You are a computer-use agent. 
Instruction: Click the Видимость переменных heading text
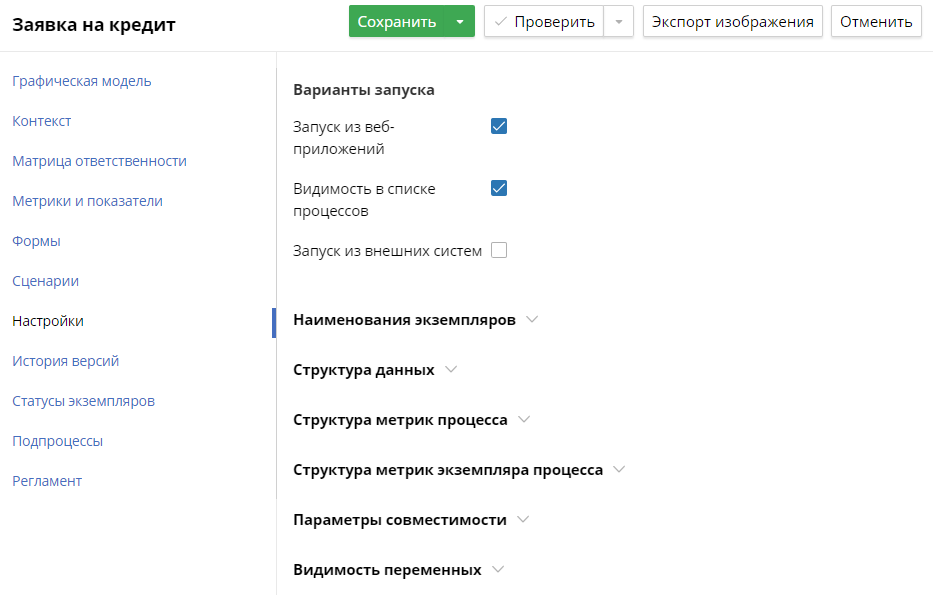pos(387,569)
